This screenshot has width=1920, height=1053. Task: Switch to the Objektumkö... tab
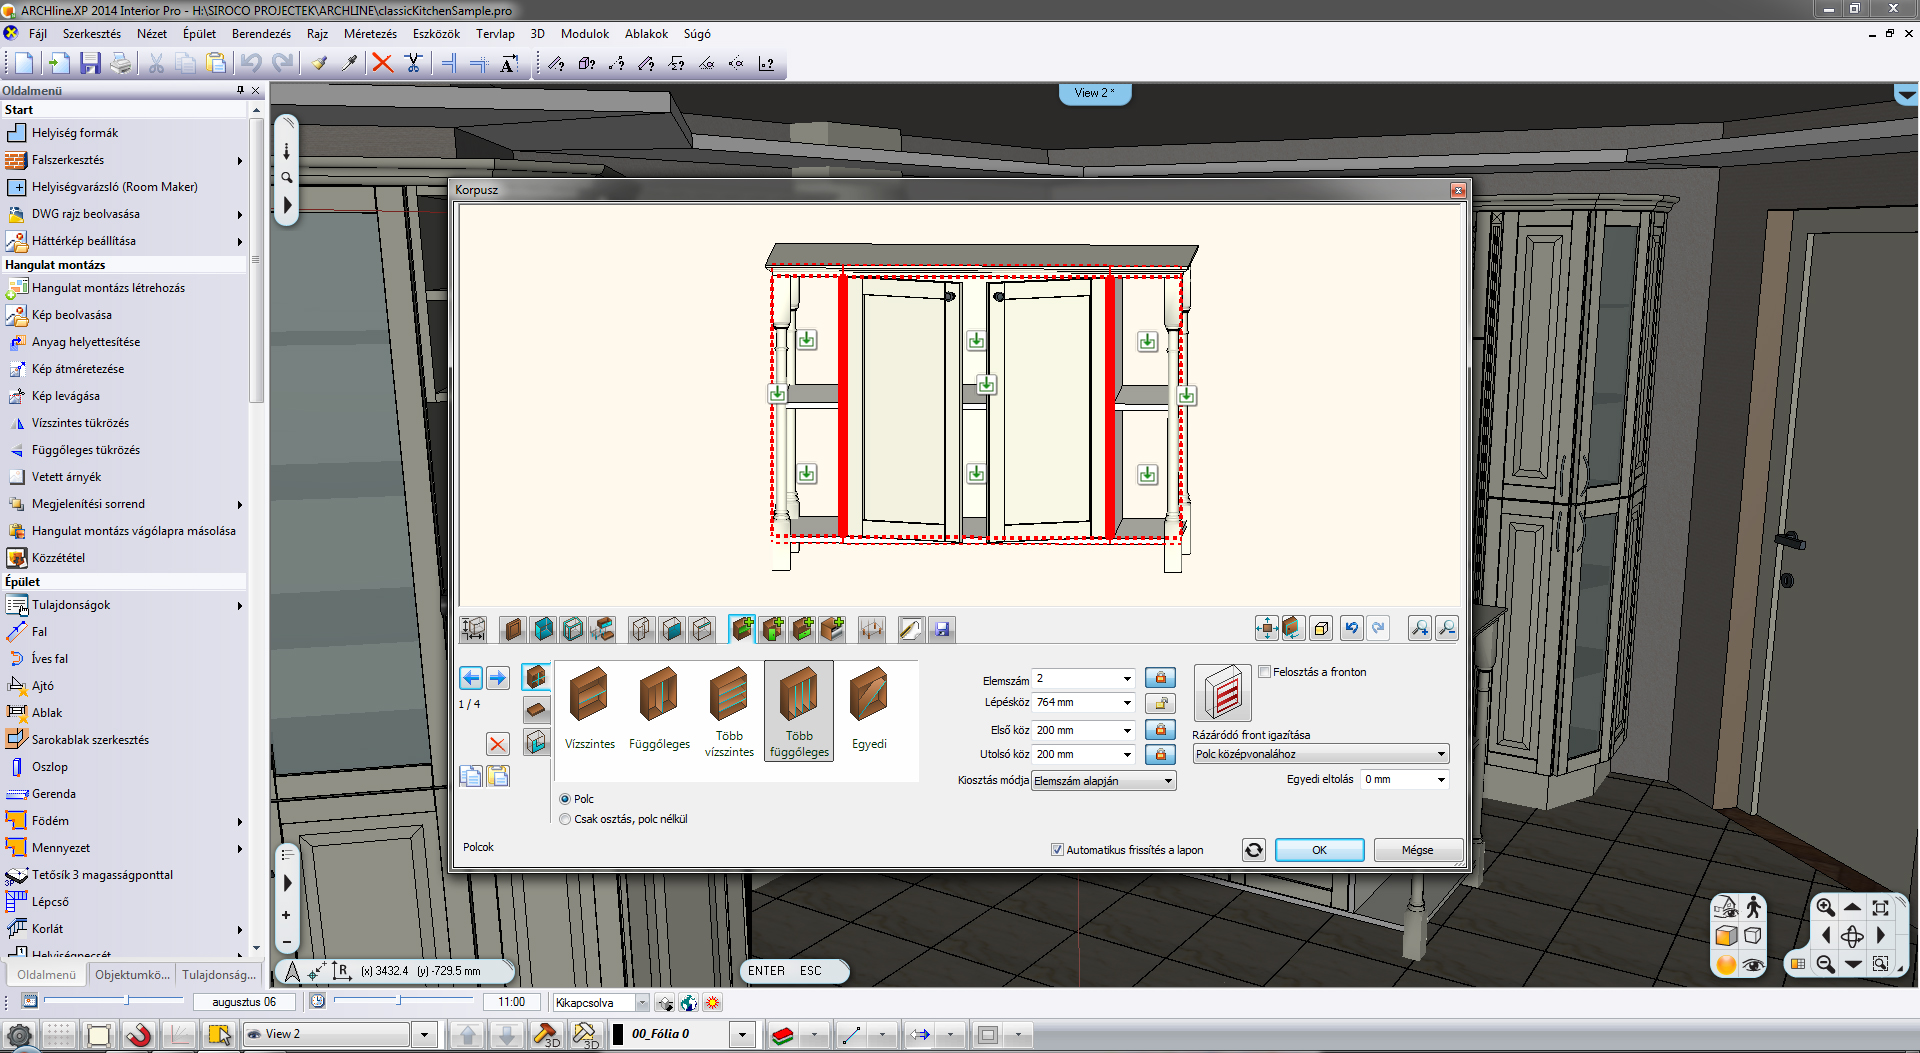[131, 974]
